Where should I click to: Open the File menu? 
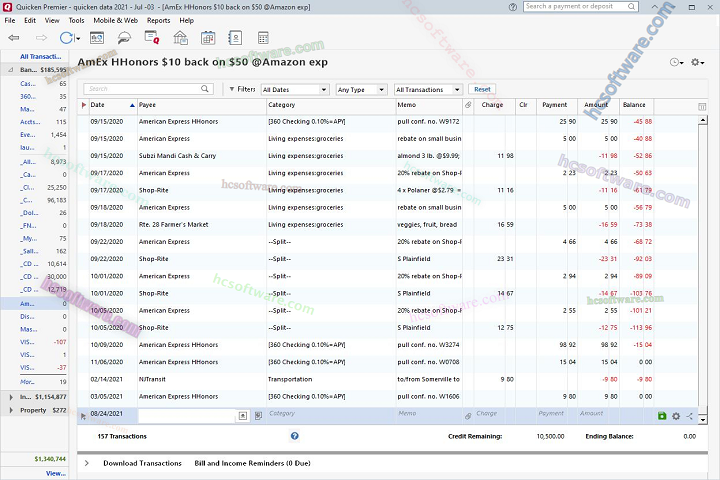[10, 20]
